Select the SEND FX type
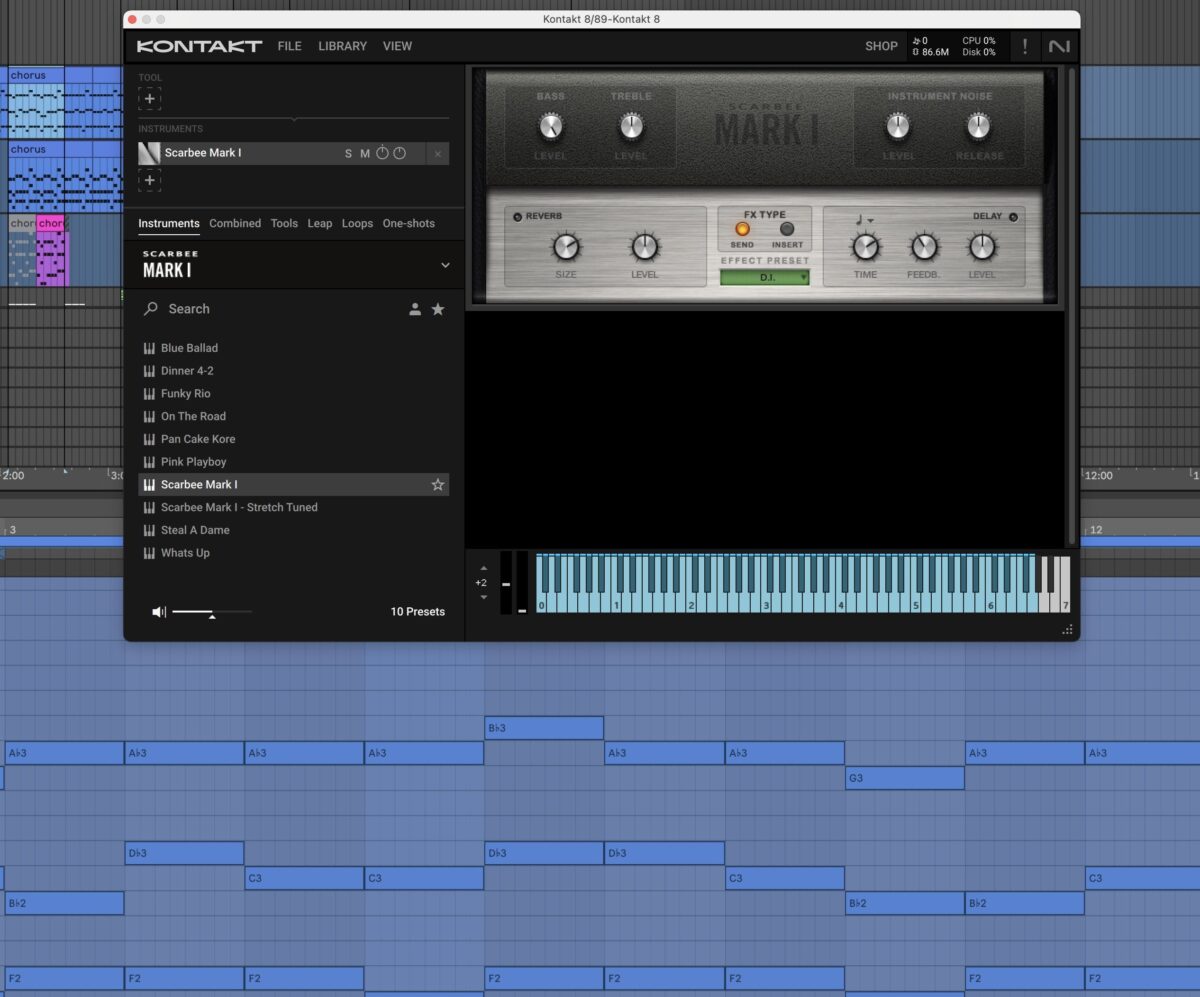Screen dimensions: 1200x997 pyautogui.click(x=743, y=229)
